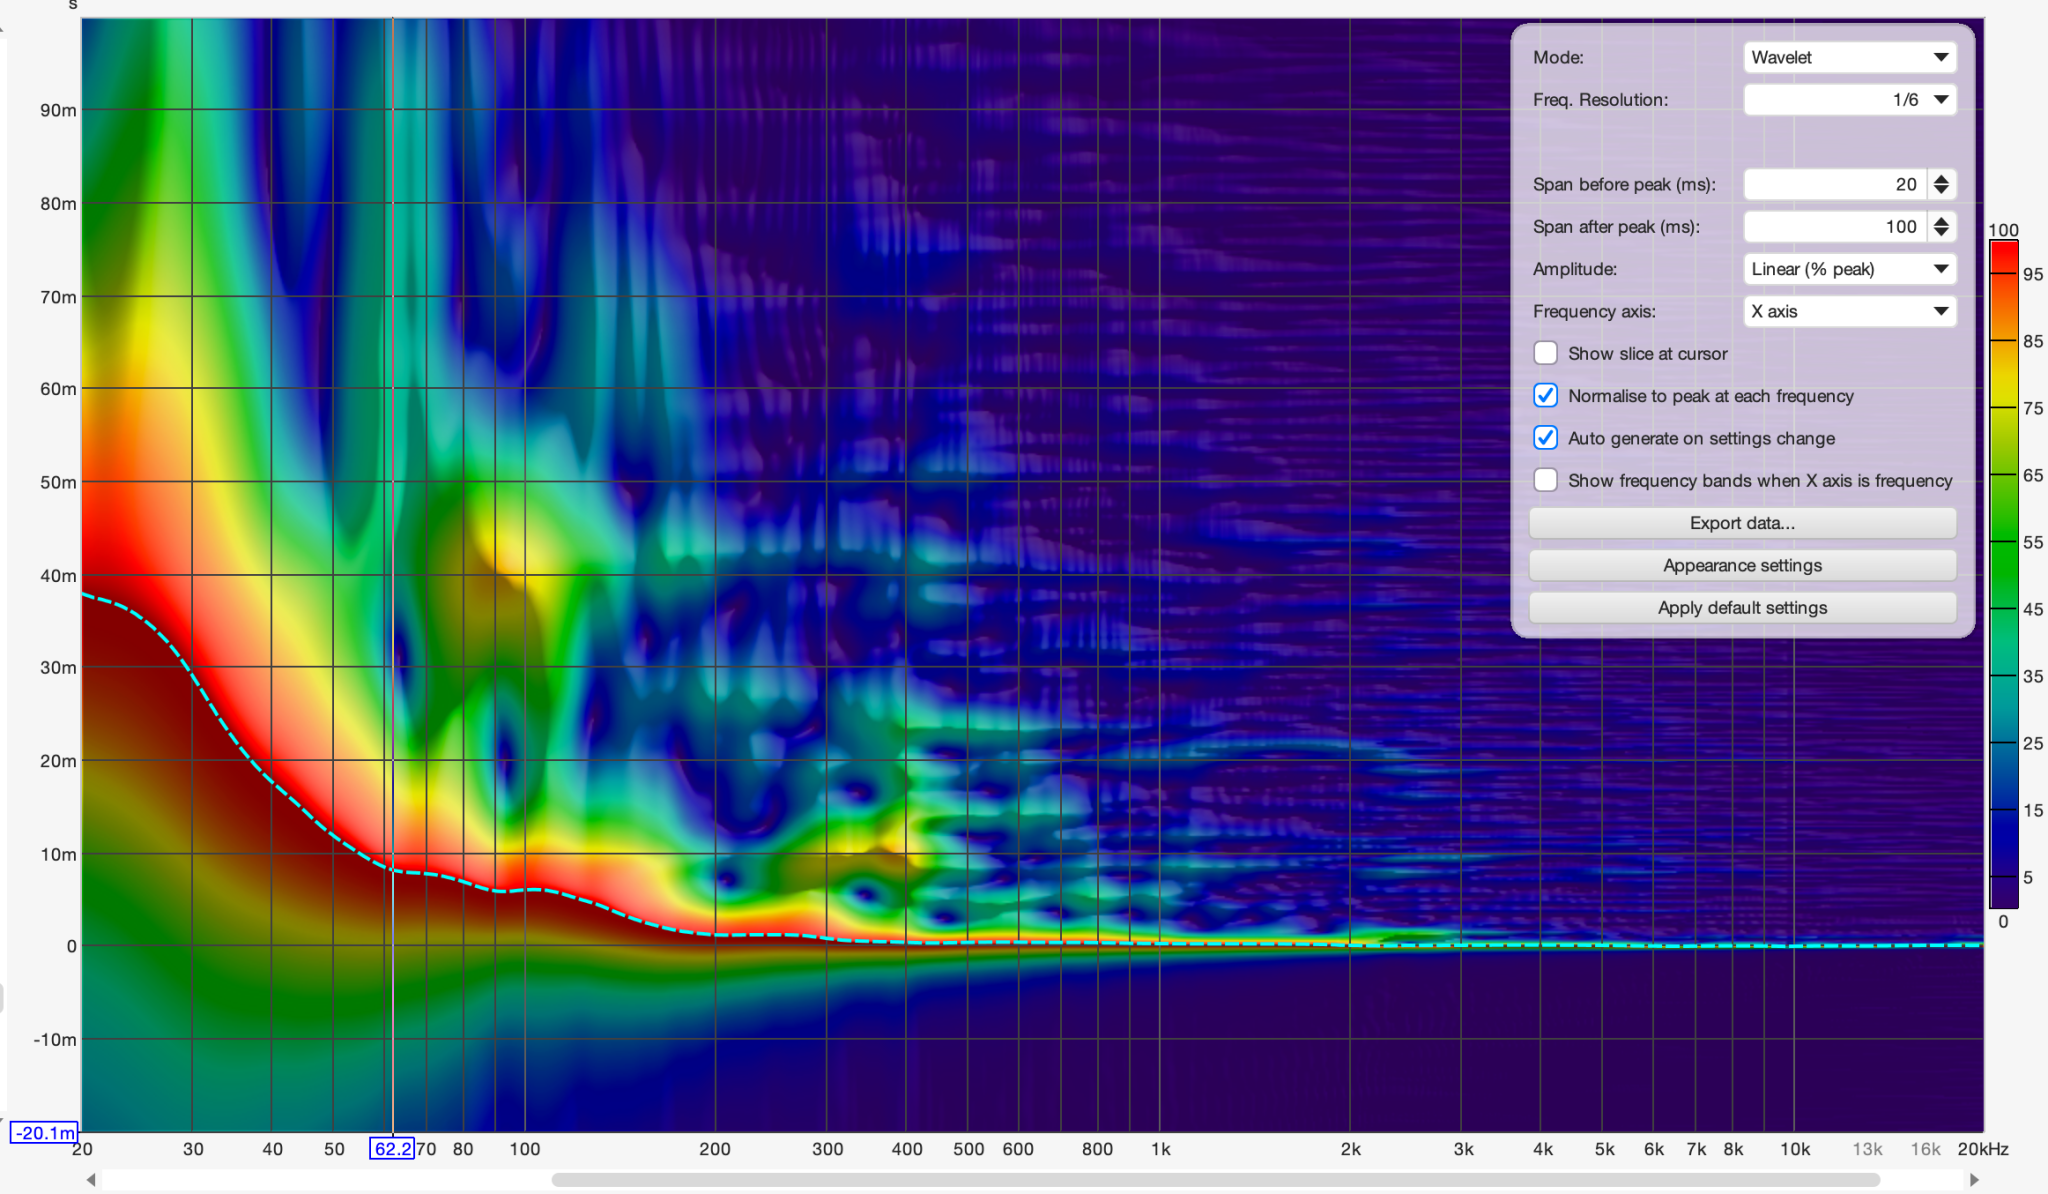Viewport: 2048px width, 1194px height.
Task: Click the -20.1m time readout box
Action: click(44, 1132)
